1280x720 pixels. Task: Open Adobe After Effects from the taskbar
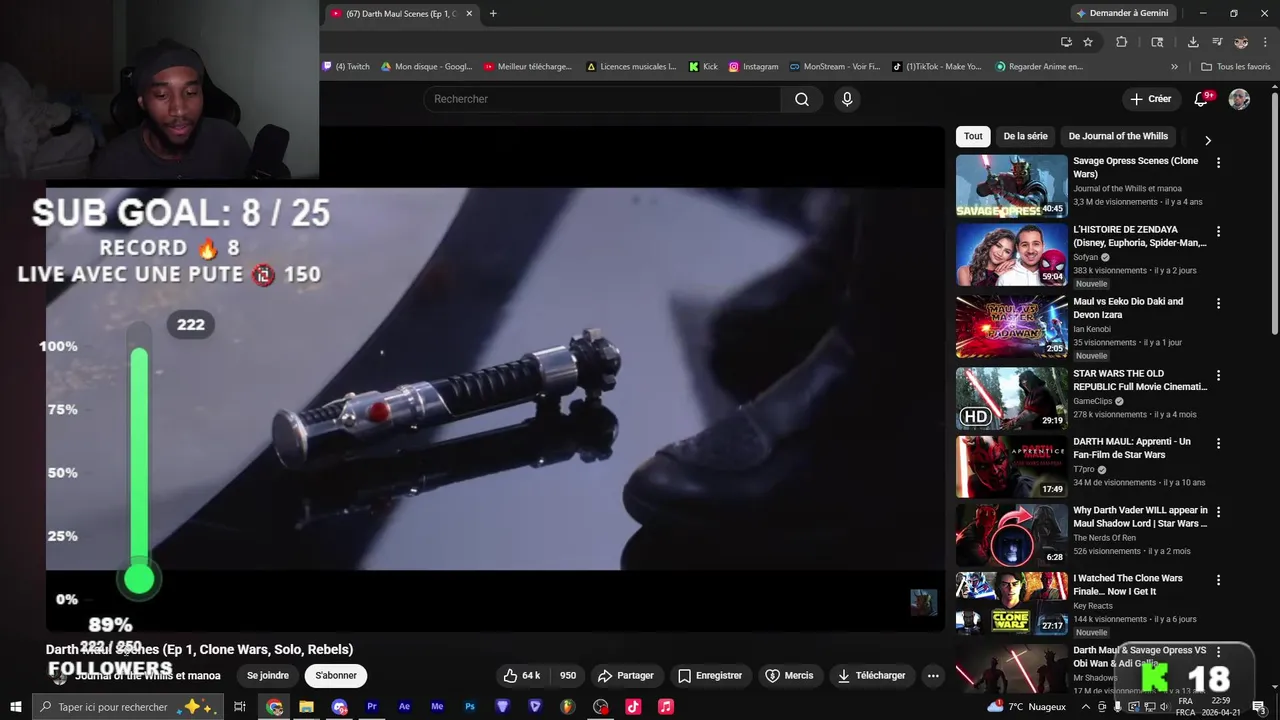[404, 707]
